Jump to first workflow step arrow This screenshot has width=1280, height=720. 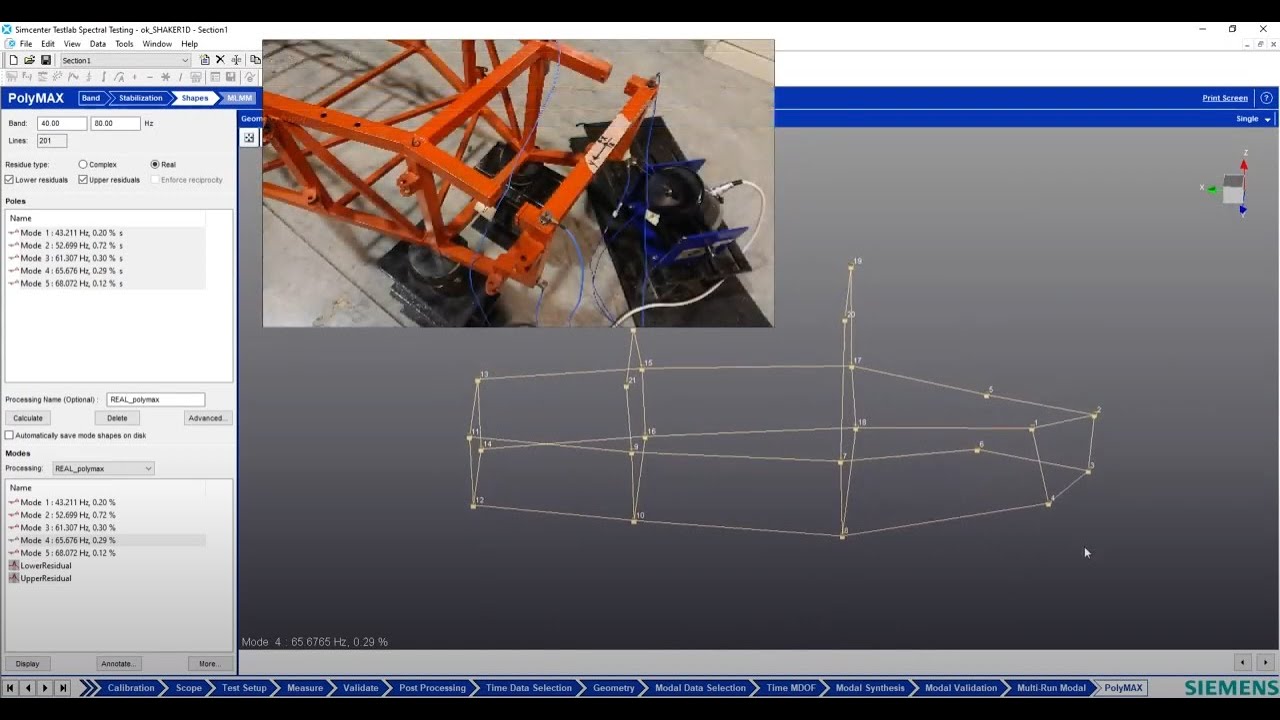pyautogui.click(x=10, y=688)
